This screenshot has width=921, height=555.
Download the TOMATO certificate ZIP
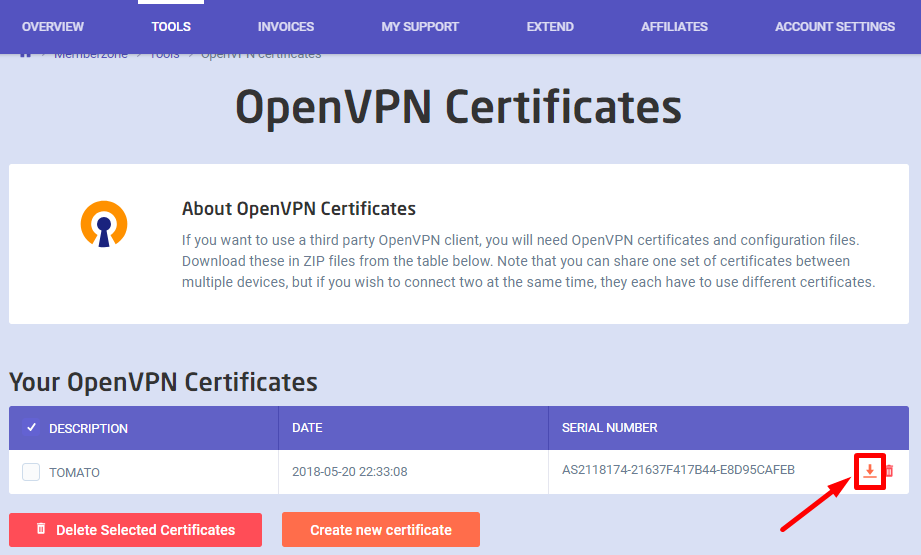tap(869, 470)
